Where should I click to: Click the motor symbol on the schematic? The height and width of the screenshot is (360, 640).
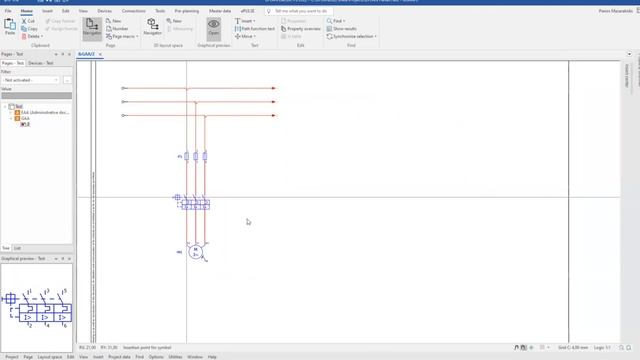tap(196, 251)
